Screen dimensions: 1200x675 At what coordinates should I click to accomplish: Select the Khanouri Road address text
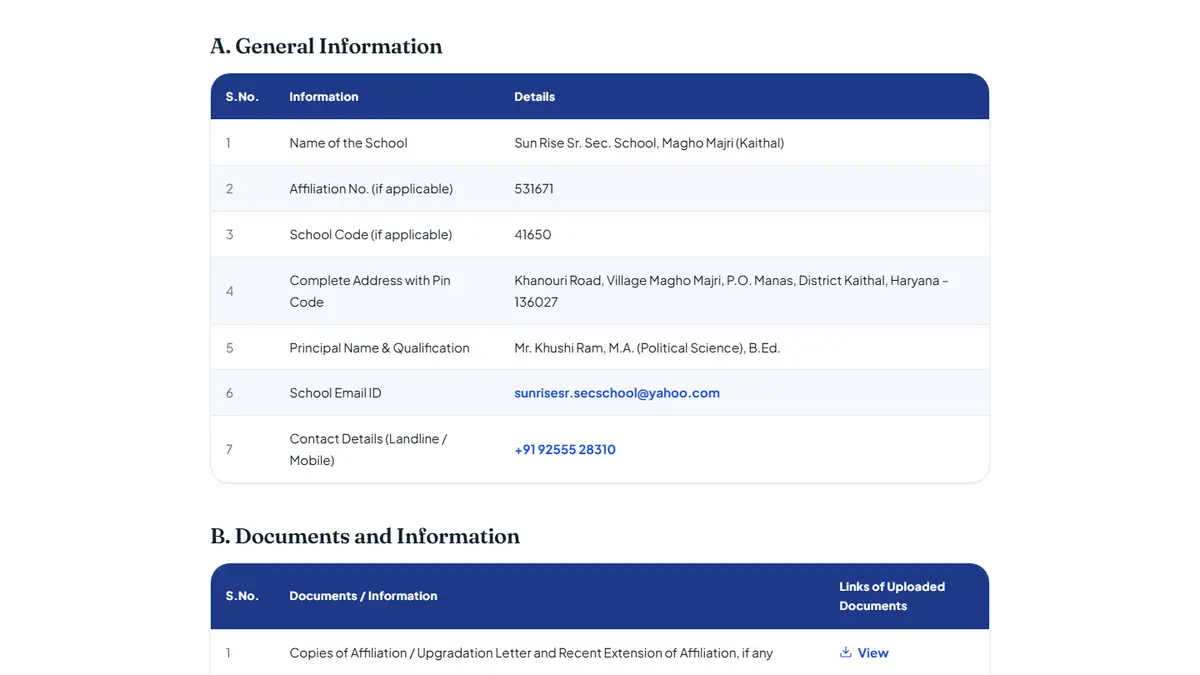click(x=731, y=291)
